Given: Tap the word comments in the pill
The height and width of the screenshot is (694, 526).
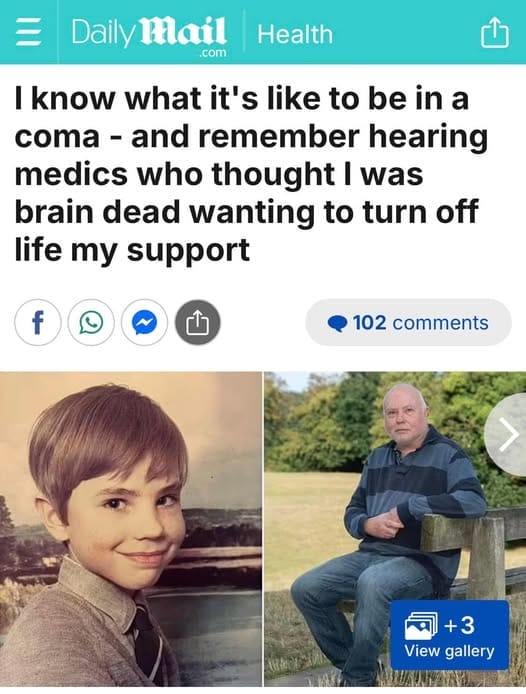Looking at the screenshot, I should (x=441, y=323).
